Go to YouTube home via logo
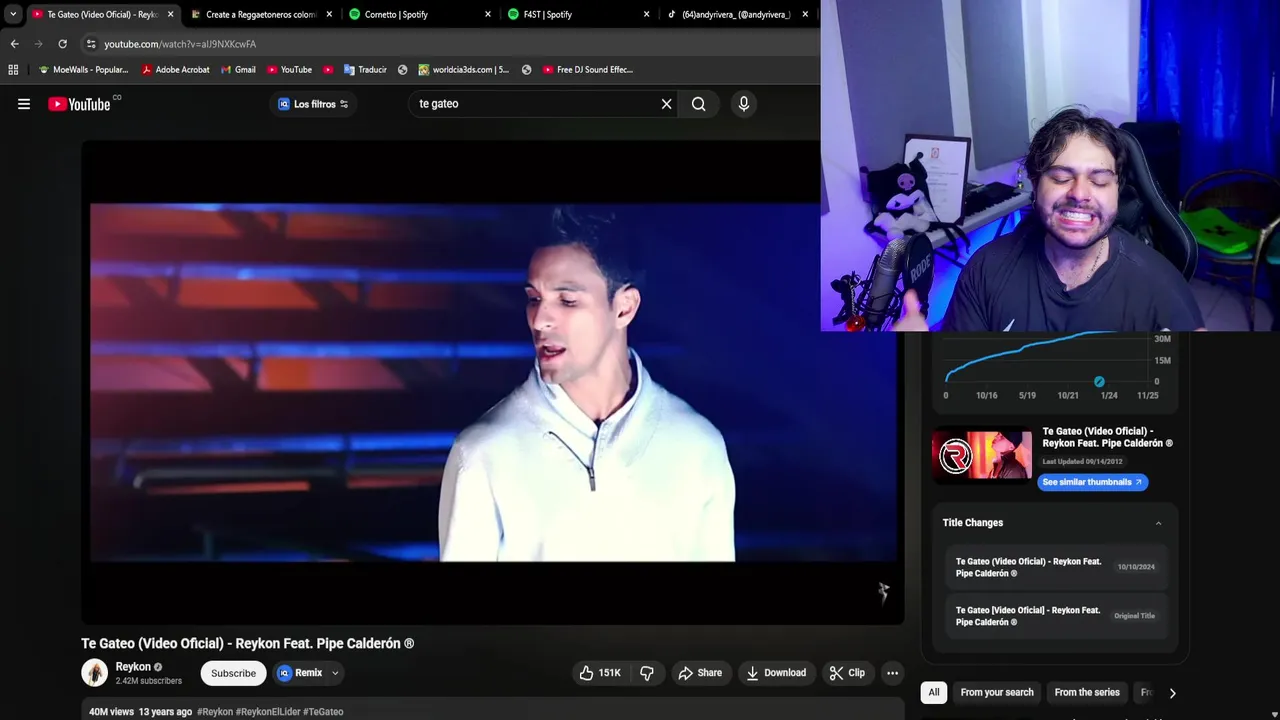Viewport: 1280px width, 720px height. (x=79, y=104)
